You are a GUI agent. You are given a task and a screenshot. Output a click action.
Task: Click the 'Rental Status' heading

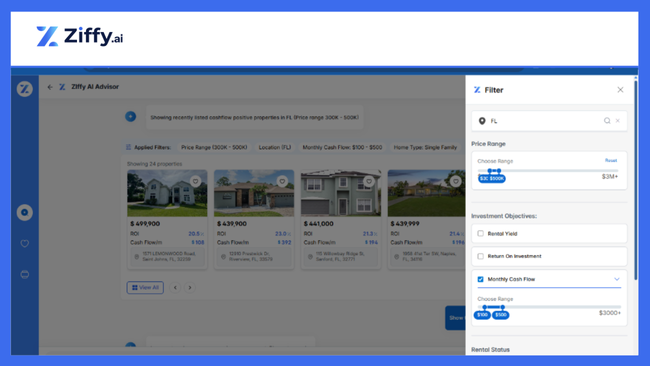click(x=490, y=349)
